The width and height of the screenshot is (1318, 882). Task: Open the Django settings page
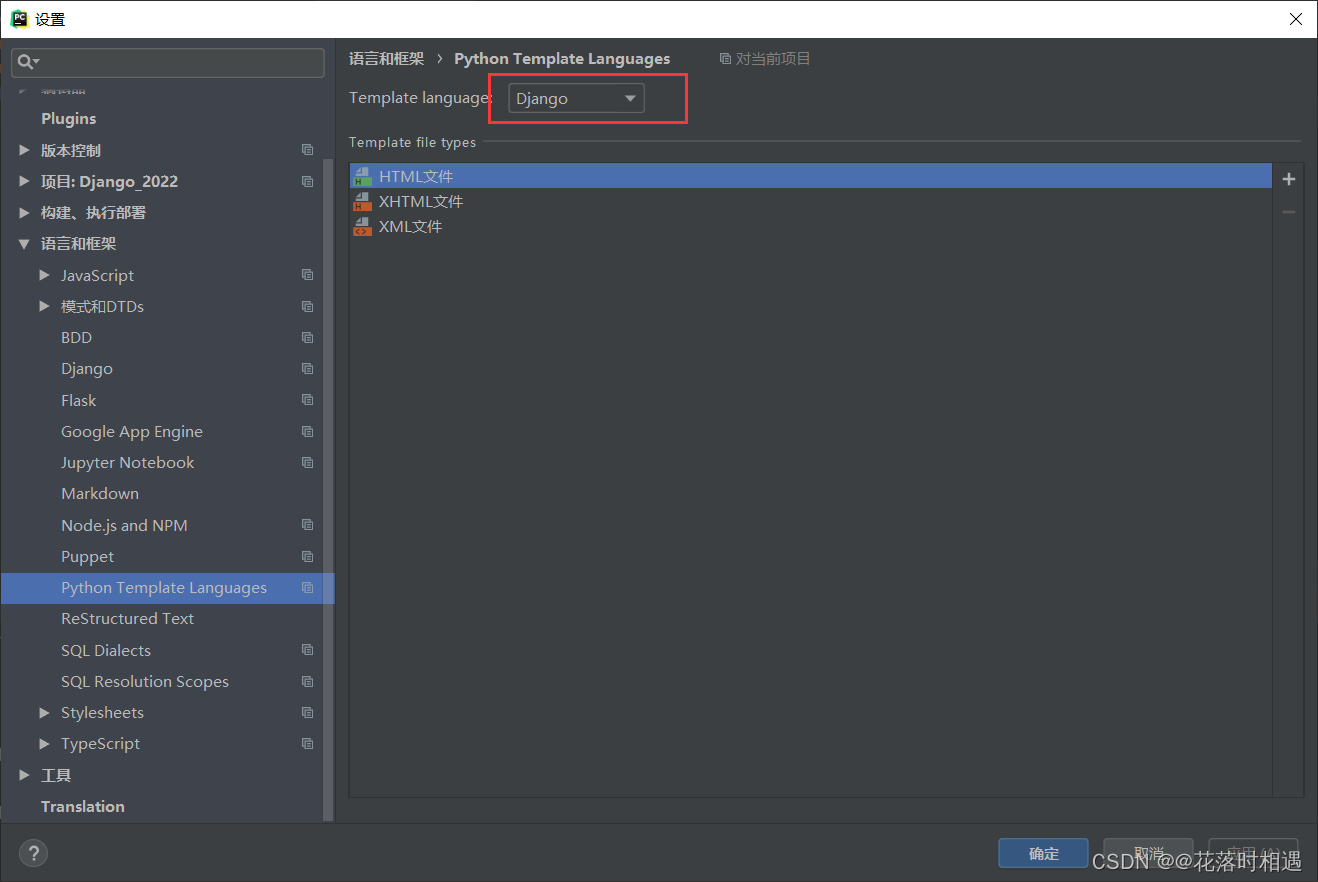[x=87, y=369]
